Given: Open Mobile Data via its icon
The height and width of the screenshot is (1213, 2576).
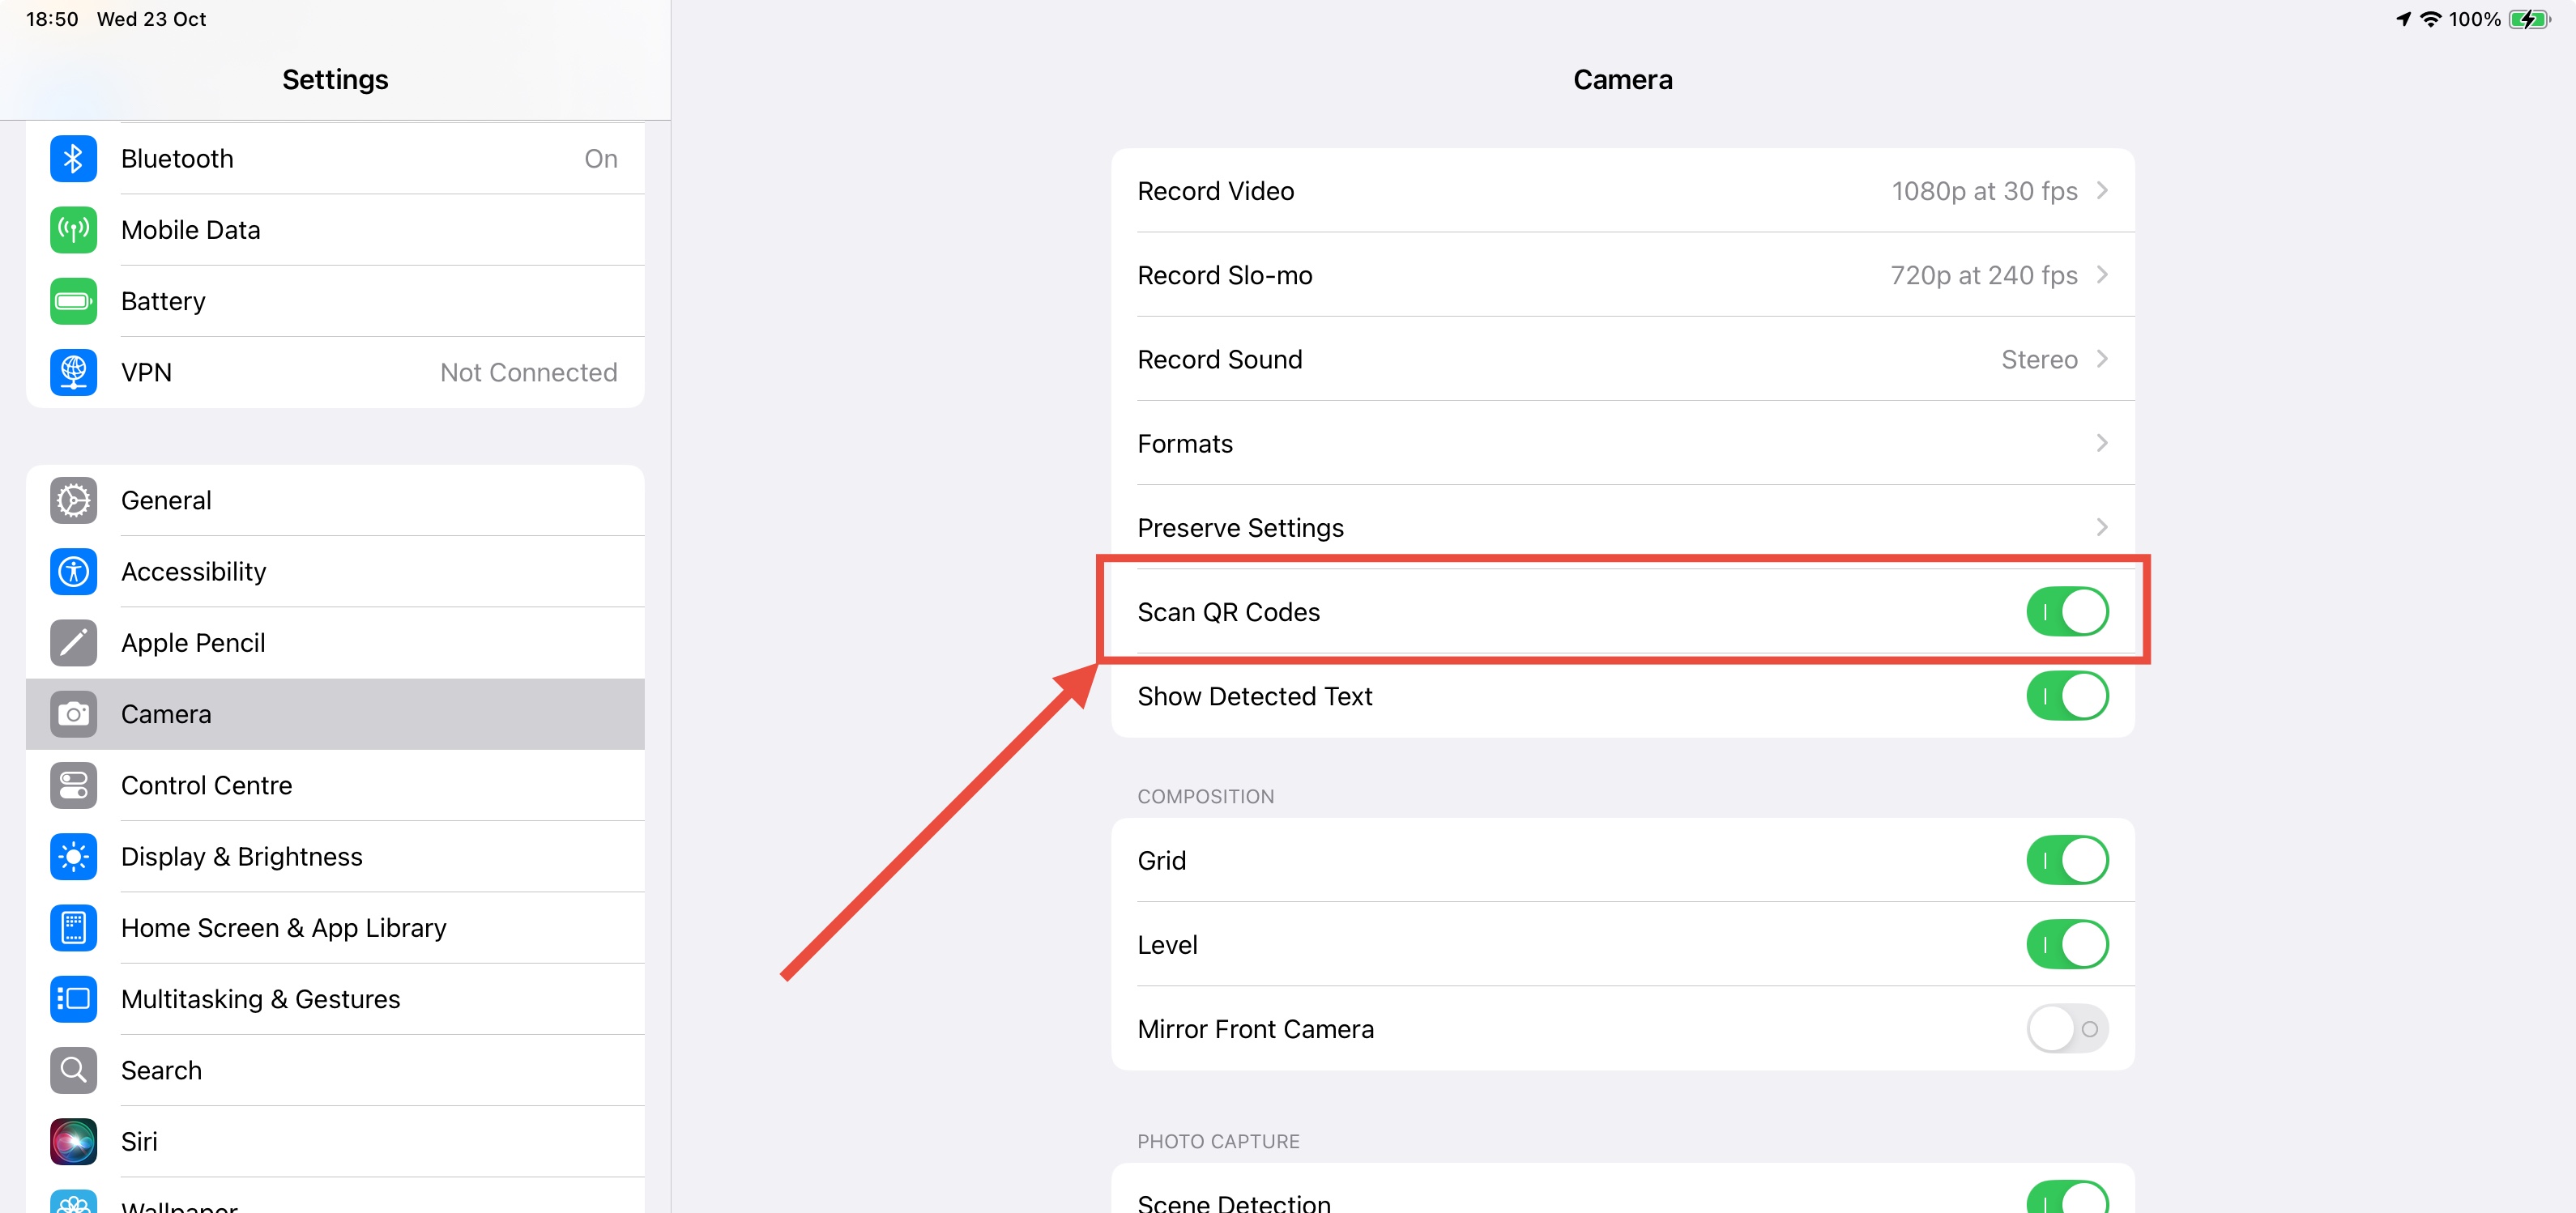Looking at the screenshot, I should (73, 229).
